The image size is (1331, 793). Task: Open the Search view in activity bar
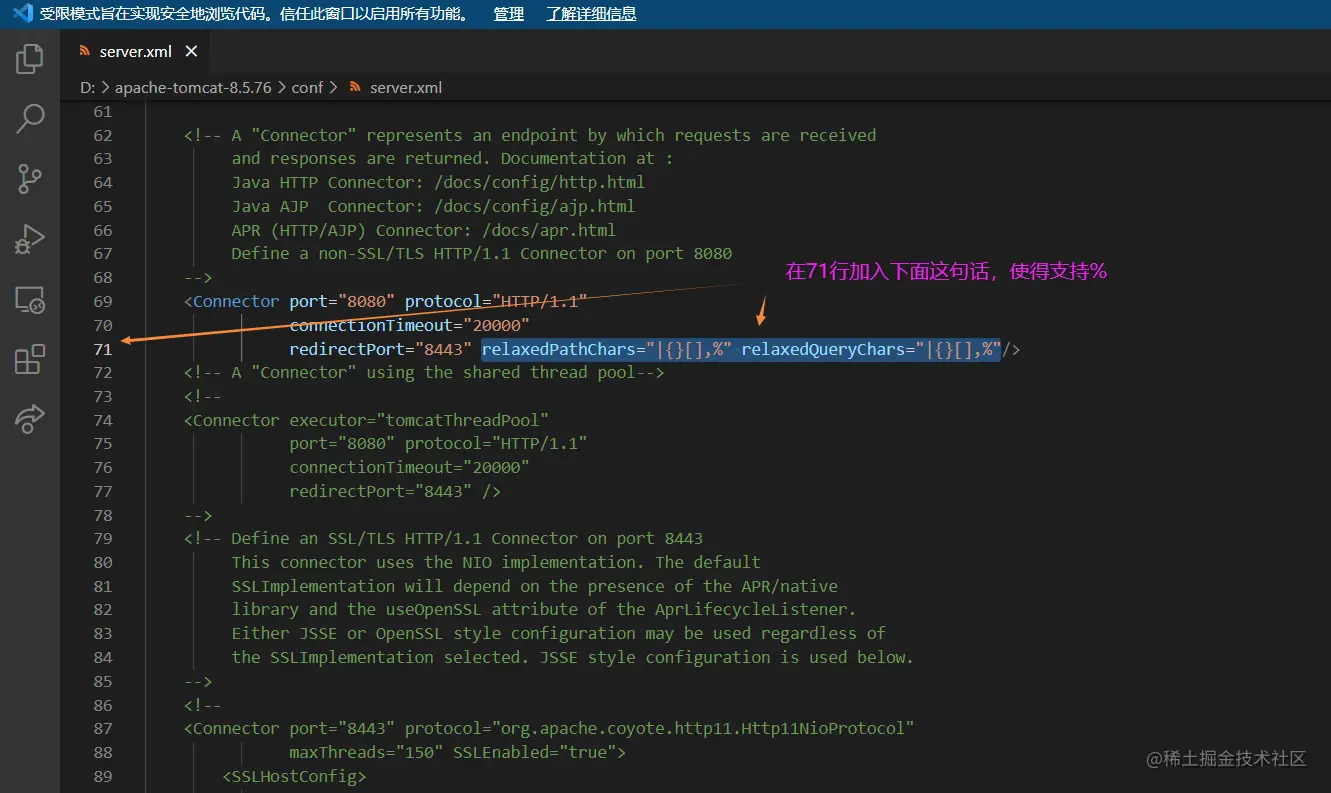[30, 119]
